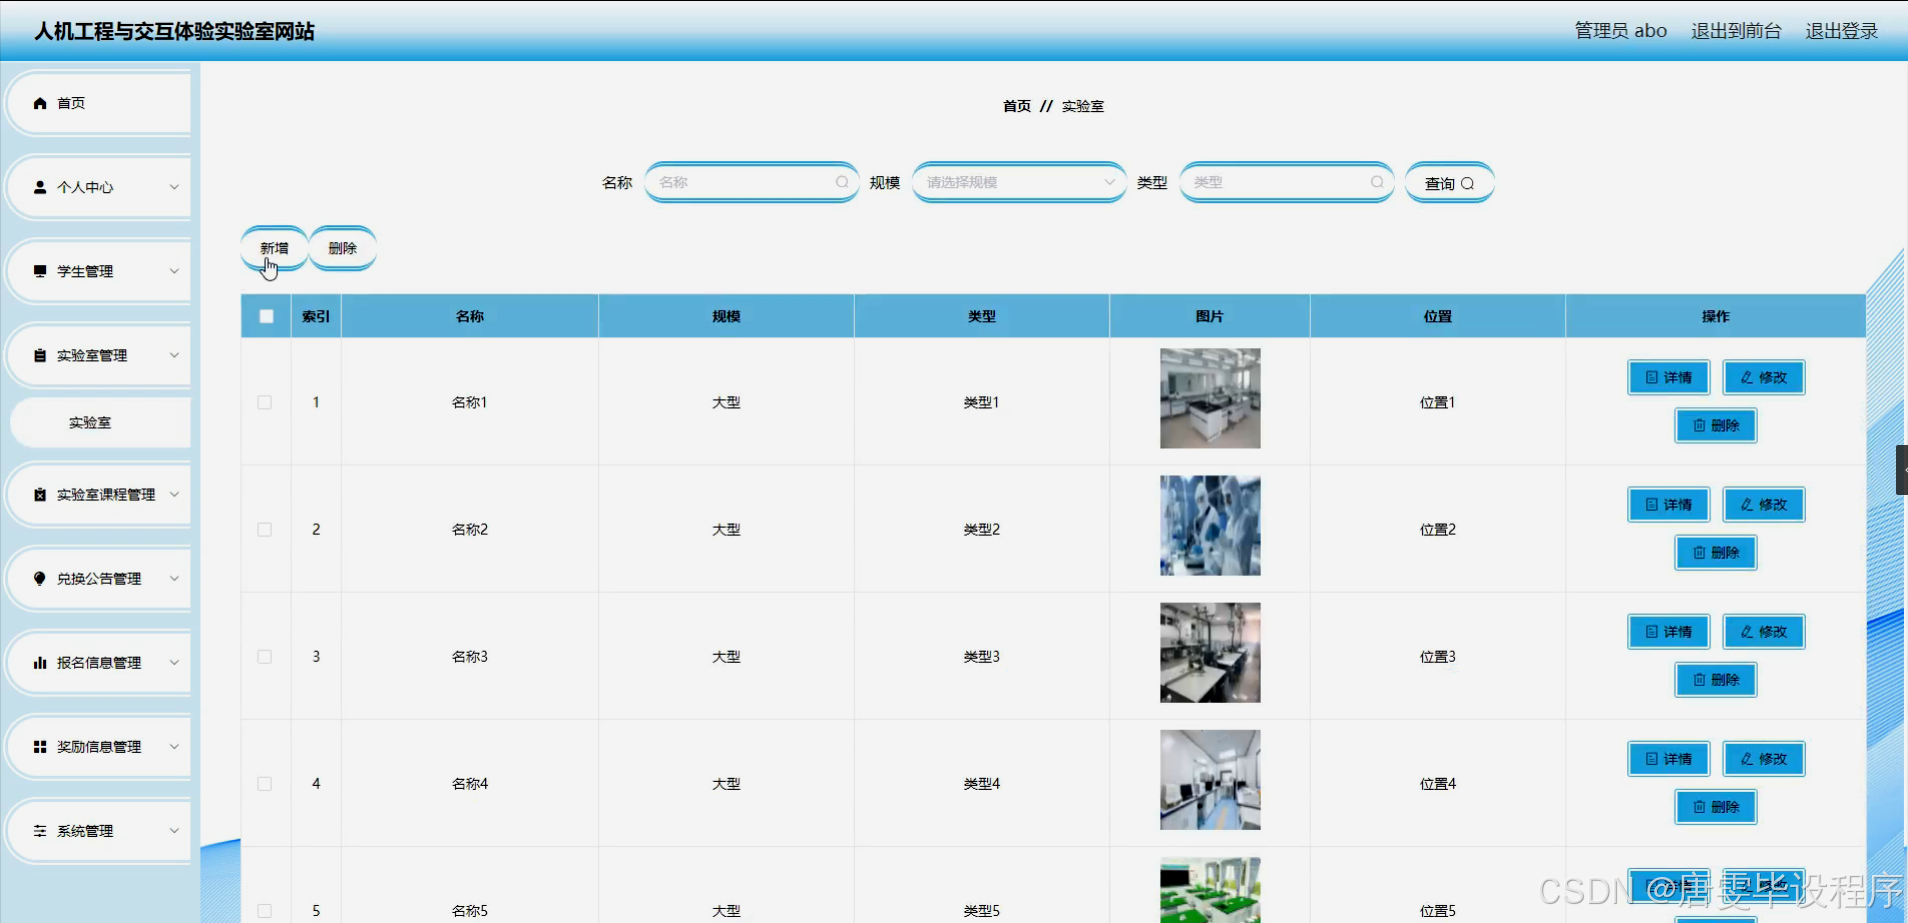Click the person icon beside 个人中心
The width and height of the screenshot is (1908, 923).
[40, 187]
